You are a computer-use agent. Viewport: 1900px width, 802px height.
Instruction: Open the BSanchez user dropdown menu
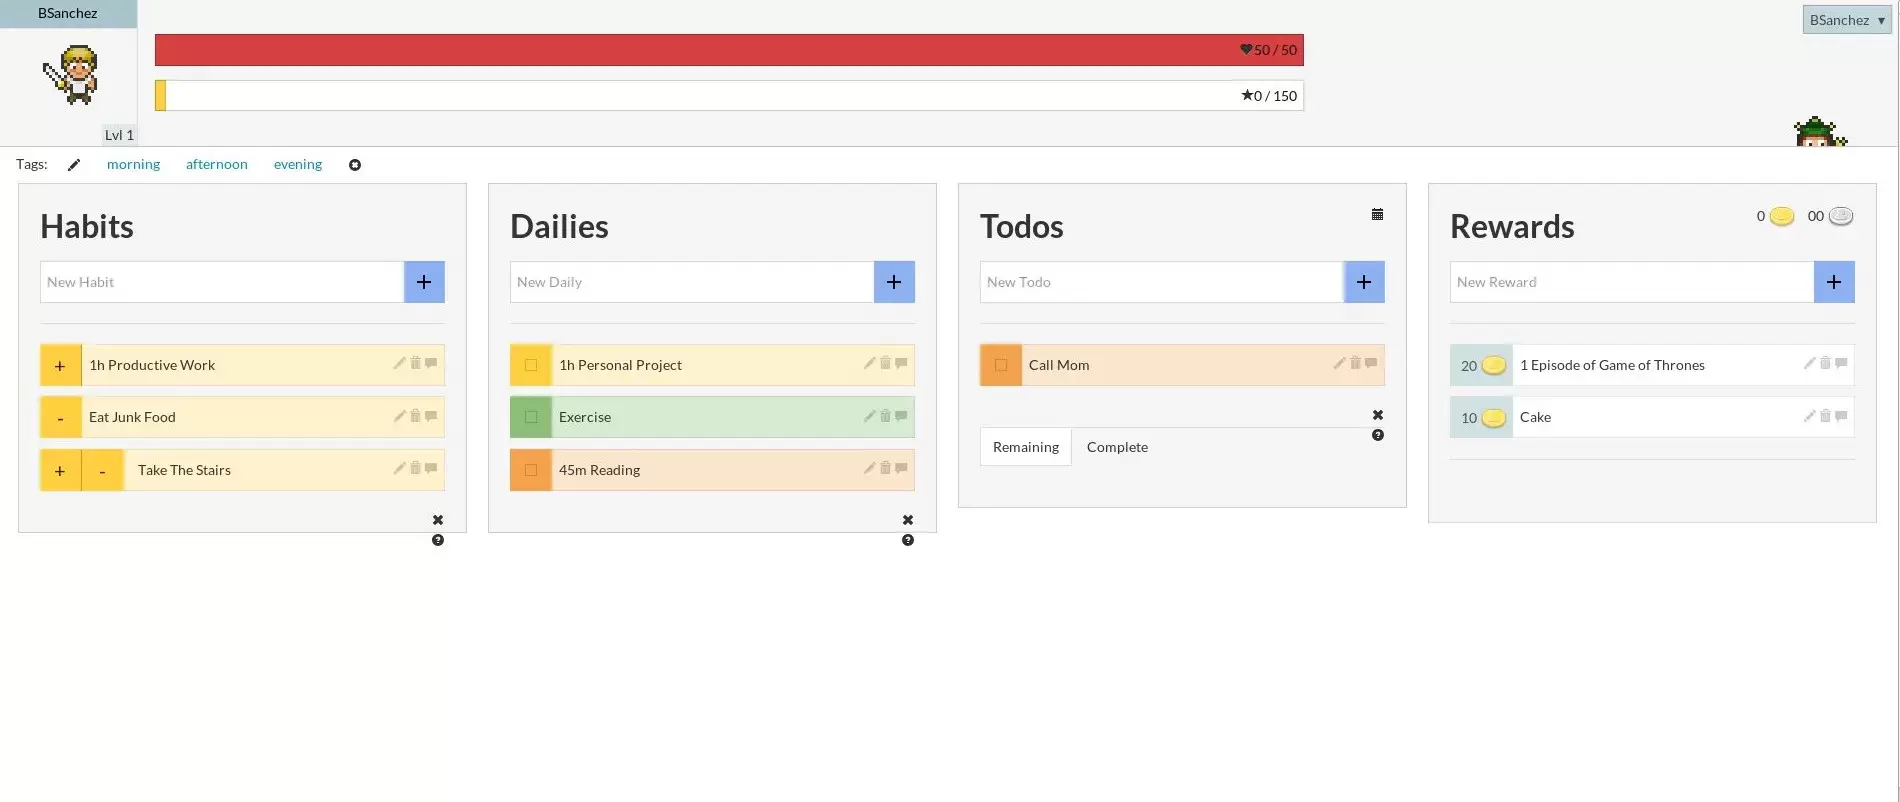pyautogui.click(x=1846, y=20)
